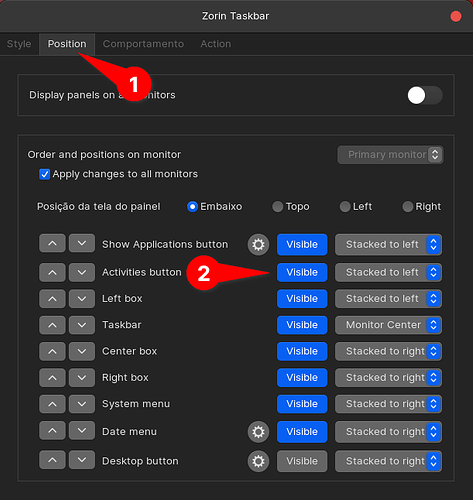
Task: Open the Comportamento tab
Action: 143,44
